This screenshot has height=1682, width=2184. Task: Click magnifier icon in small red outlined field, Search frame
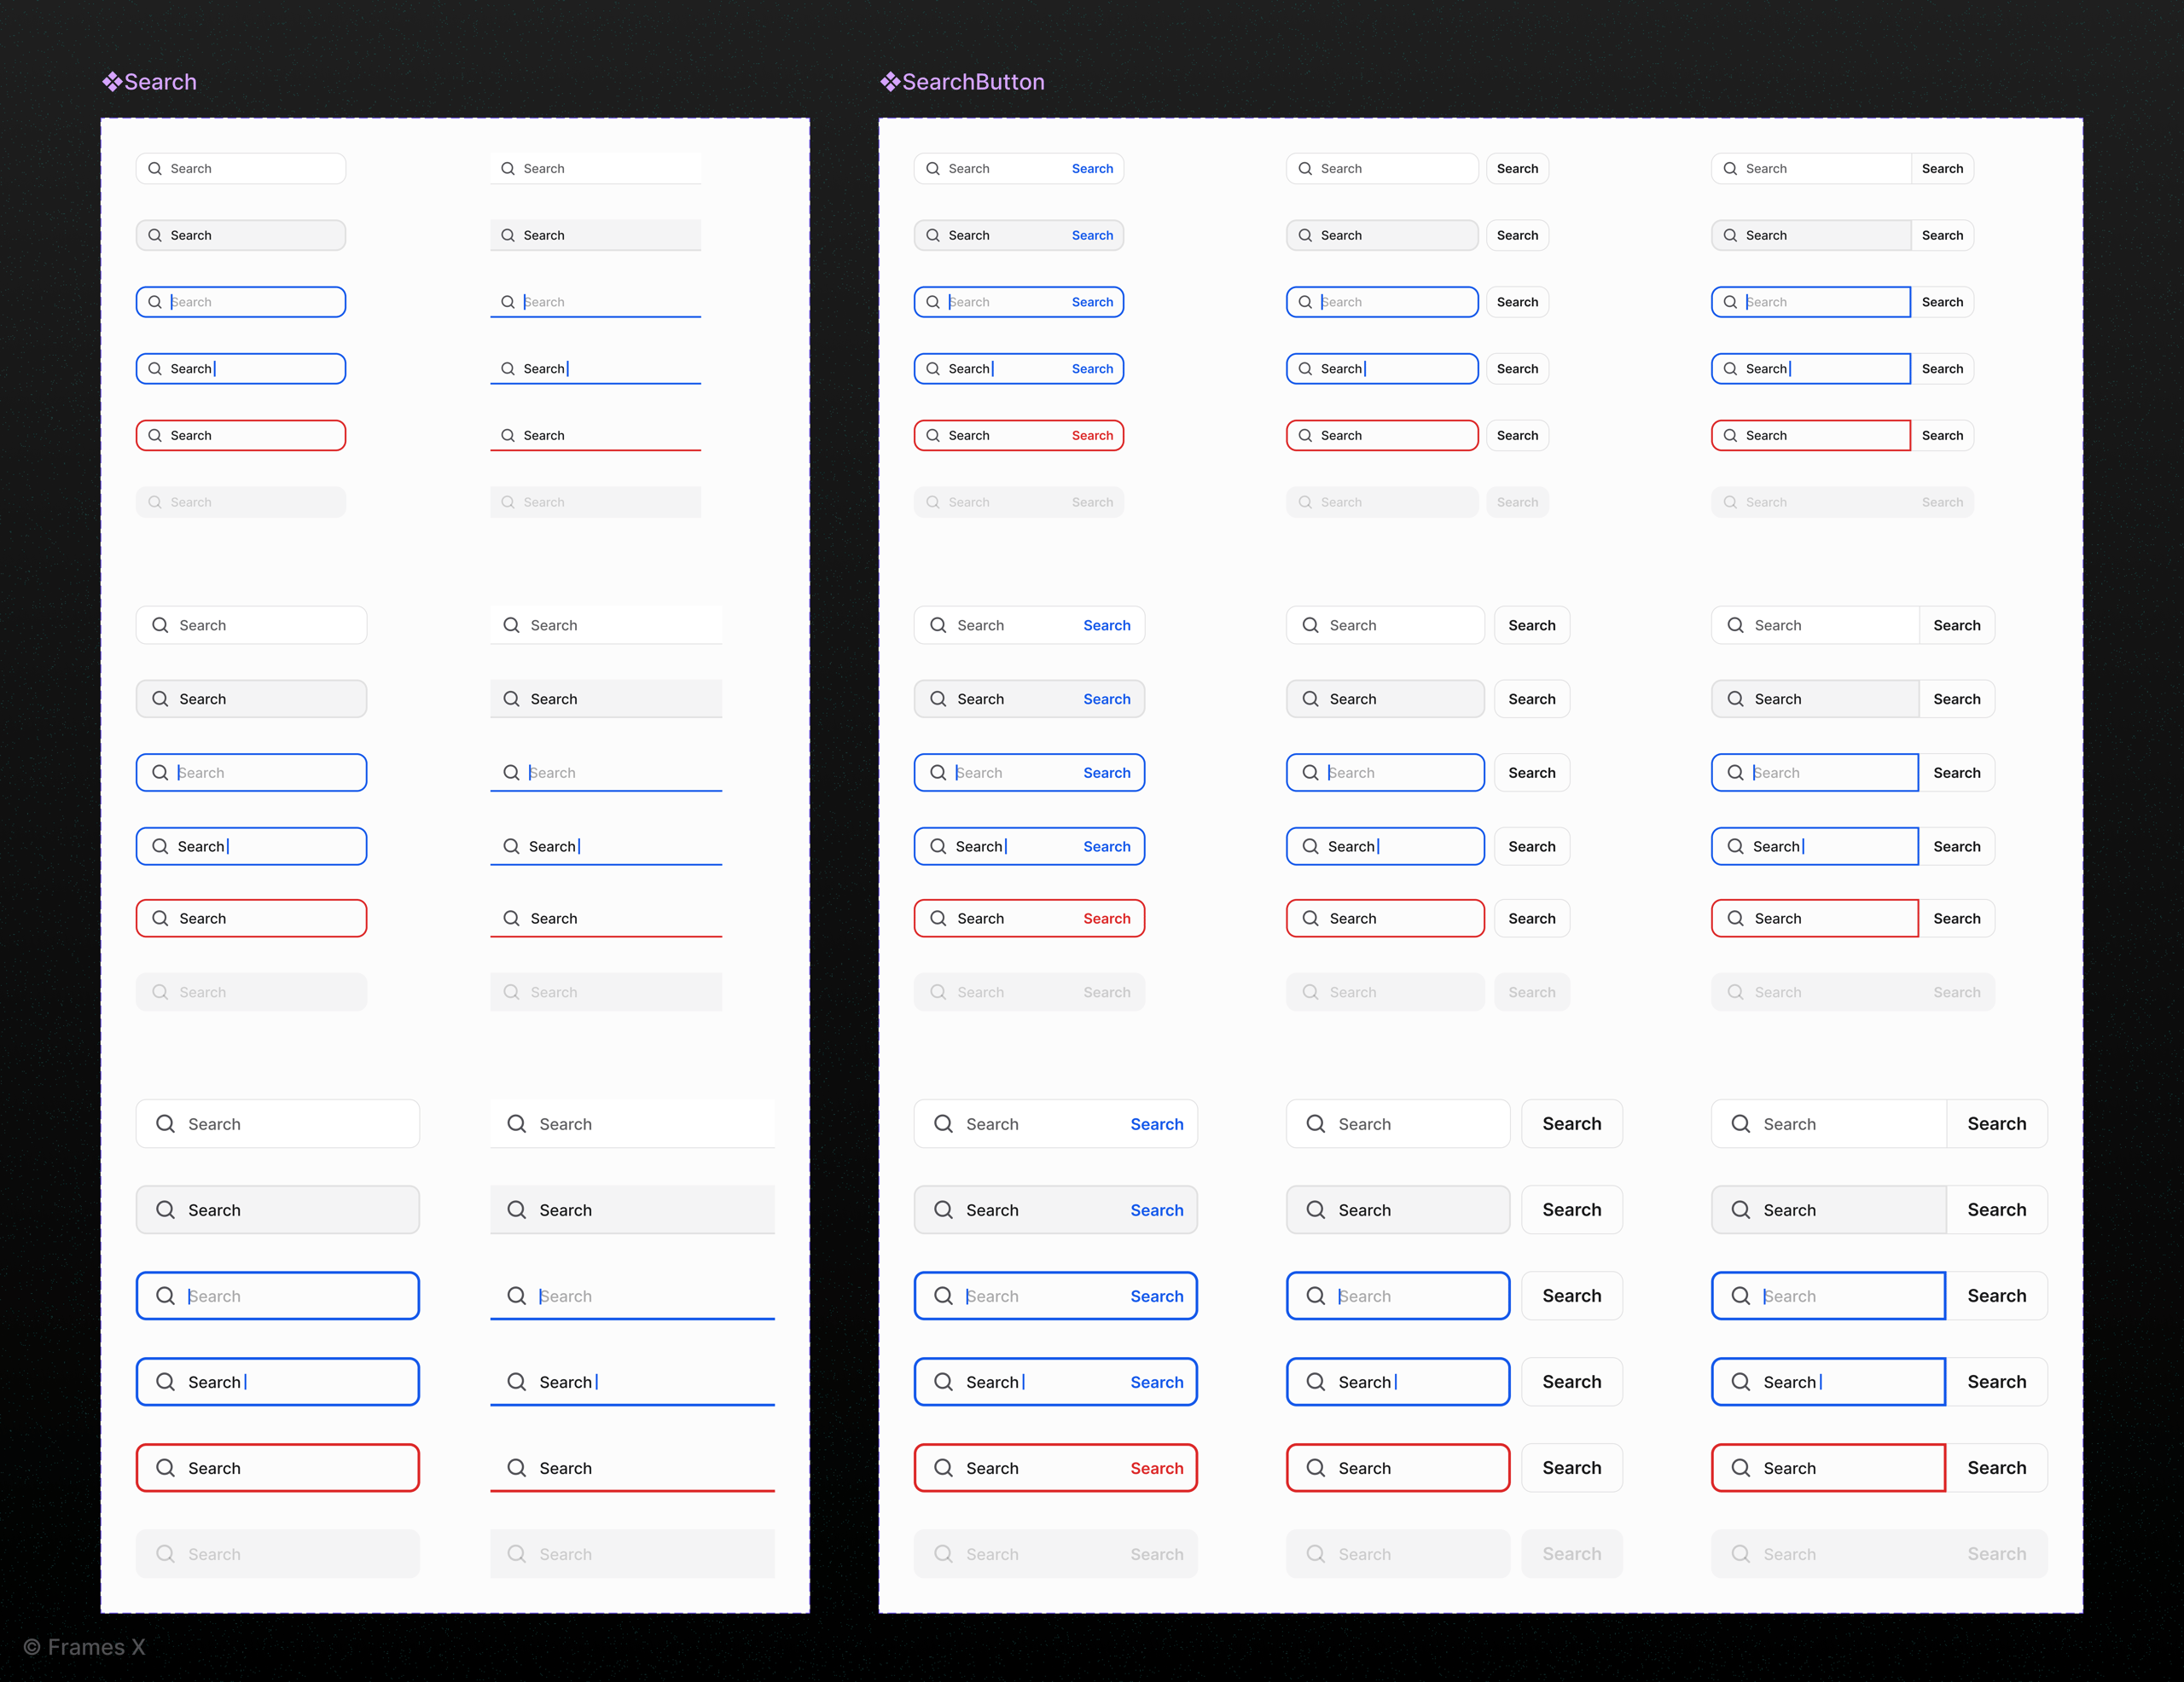coord(155,435)
